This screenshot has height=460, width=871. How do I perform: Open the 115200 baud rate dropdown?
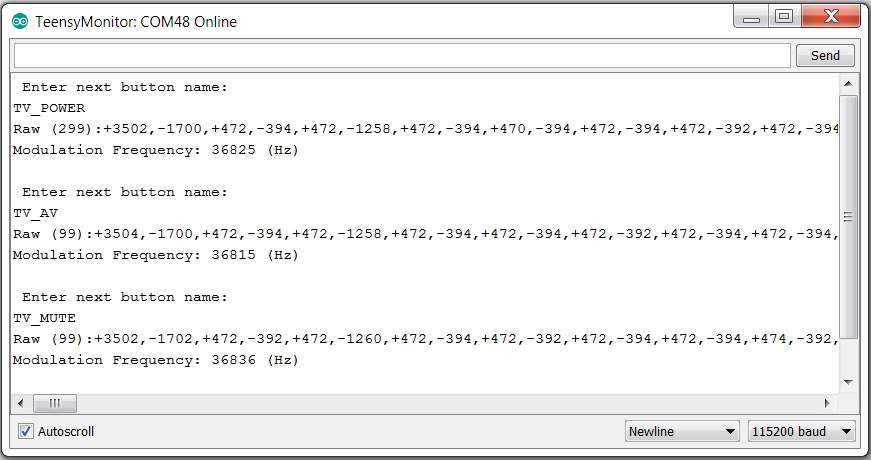coord(802,432)
